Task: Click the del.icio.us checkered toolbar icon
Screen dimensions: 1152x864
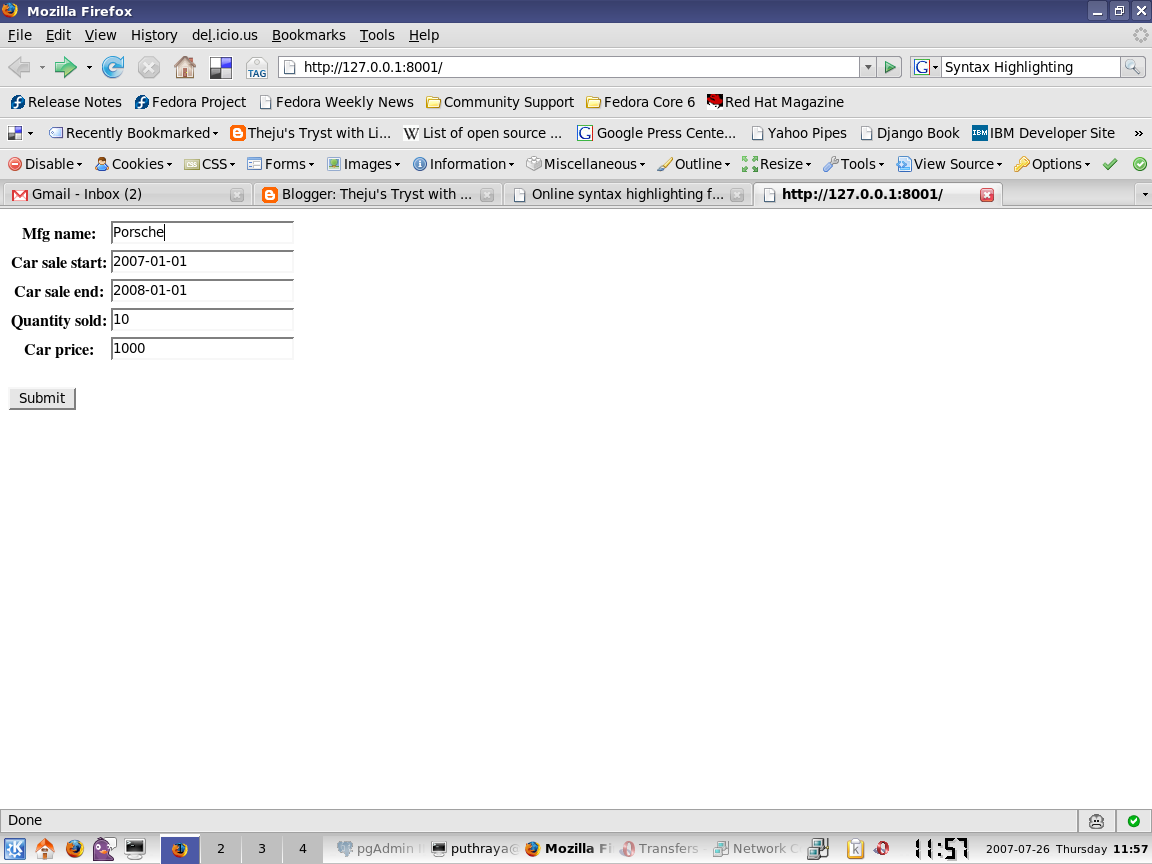Action: [x=220, y=68]
